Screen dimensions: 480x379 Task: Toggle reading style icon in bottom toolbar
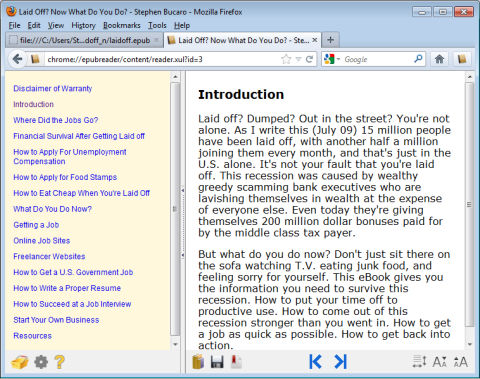click(419, 362)
